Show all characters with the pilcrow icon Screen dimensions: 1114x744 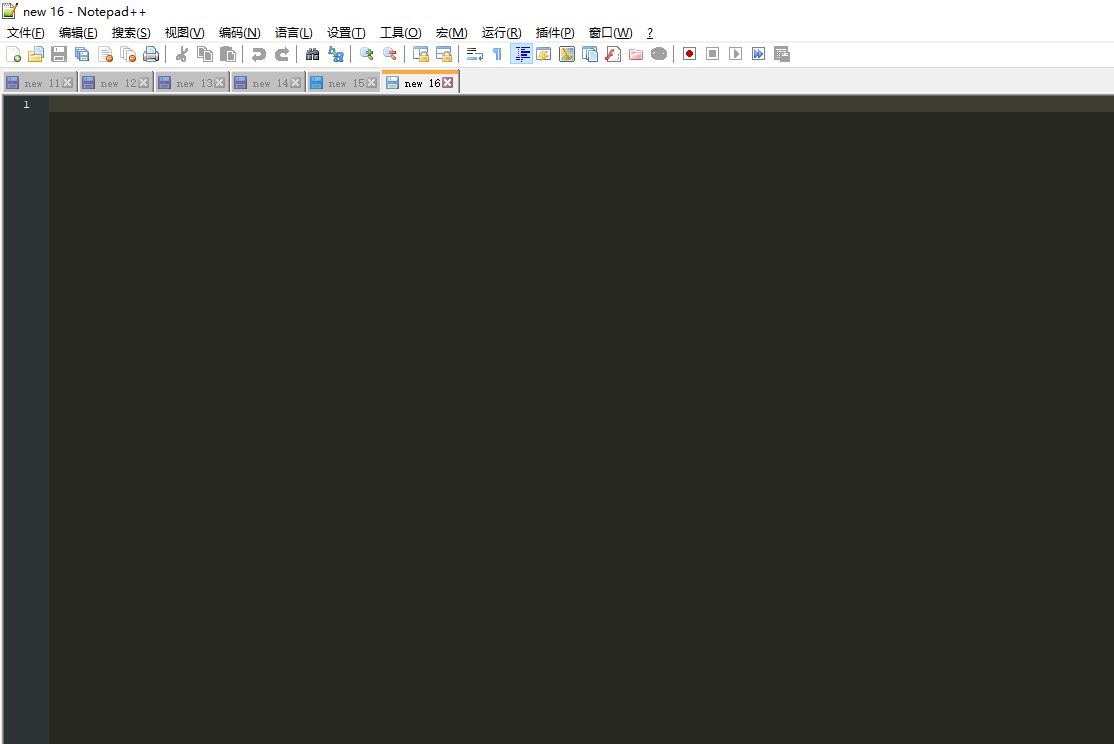coord(497,54)
